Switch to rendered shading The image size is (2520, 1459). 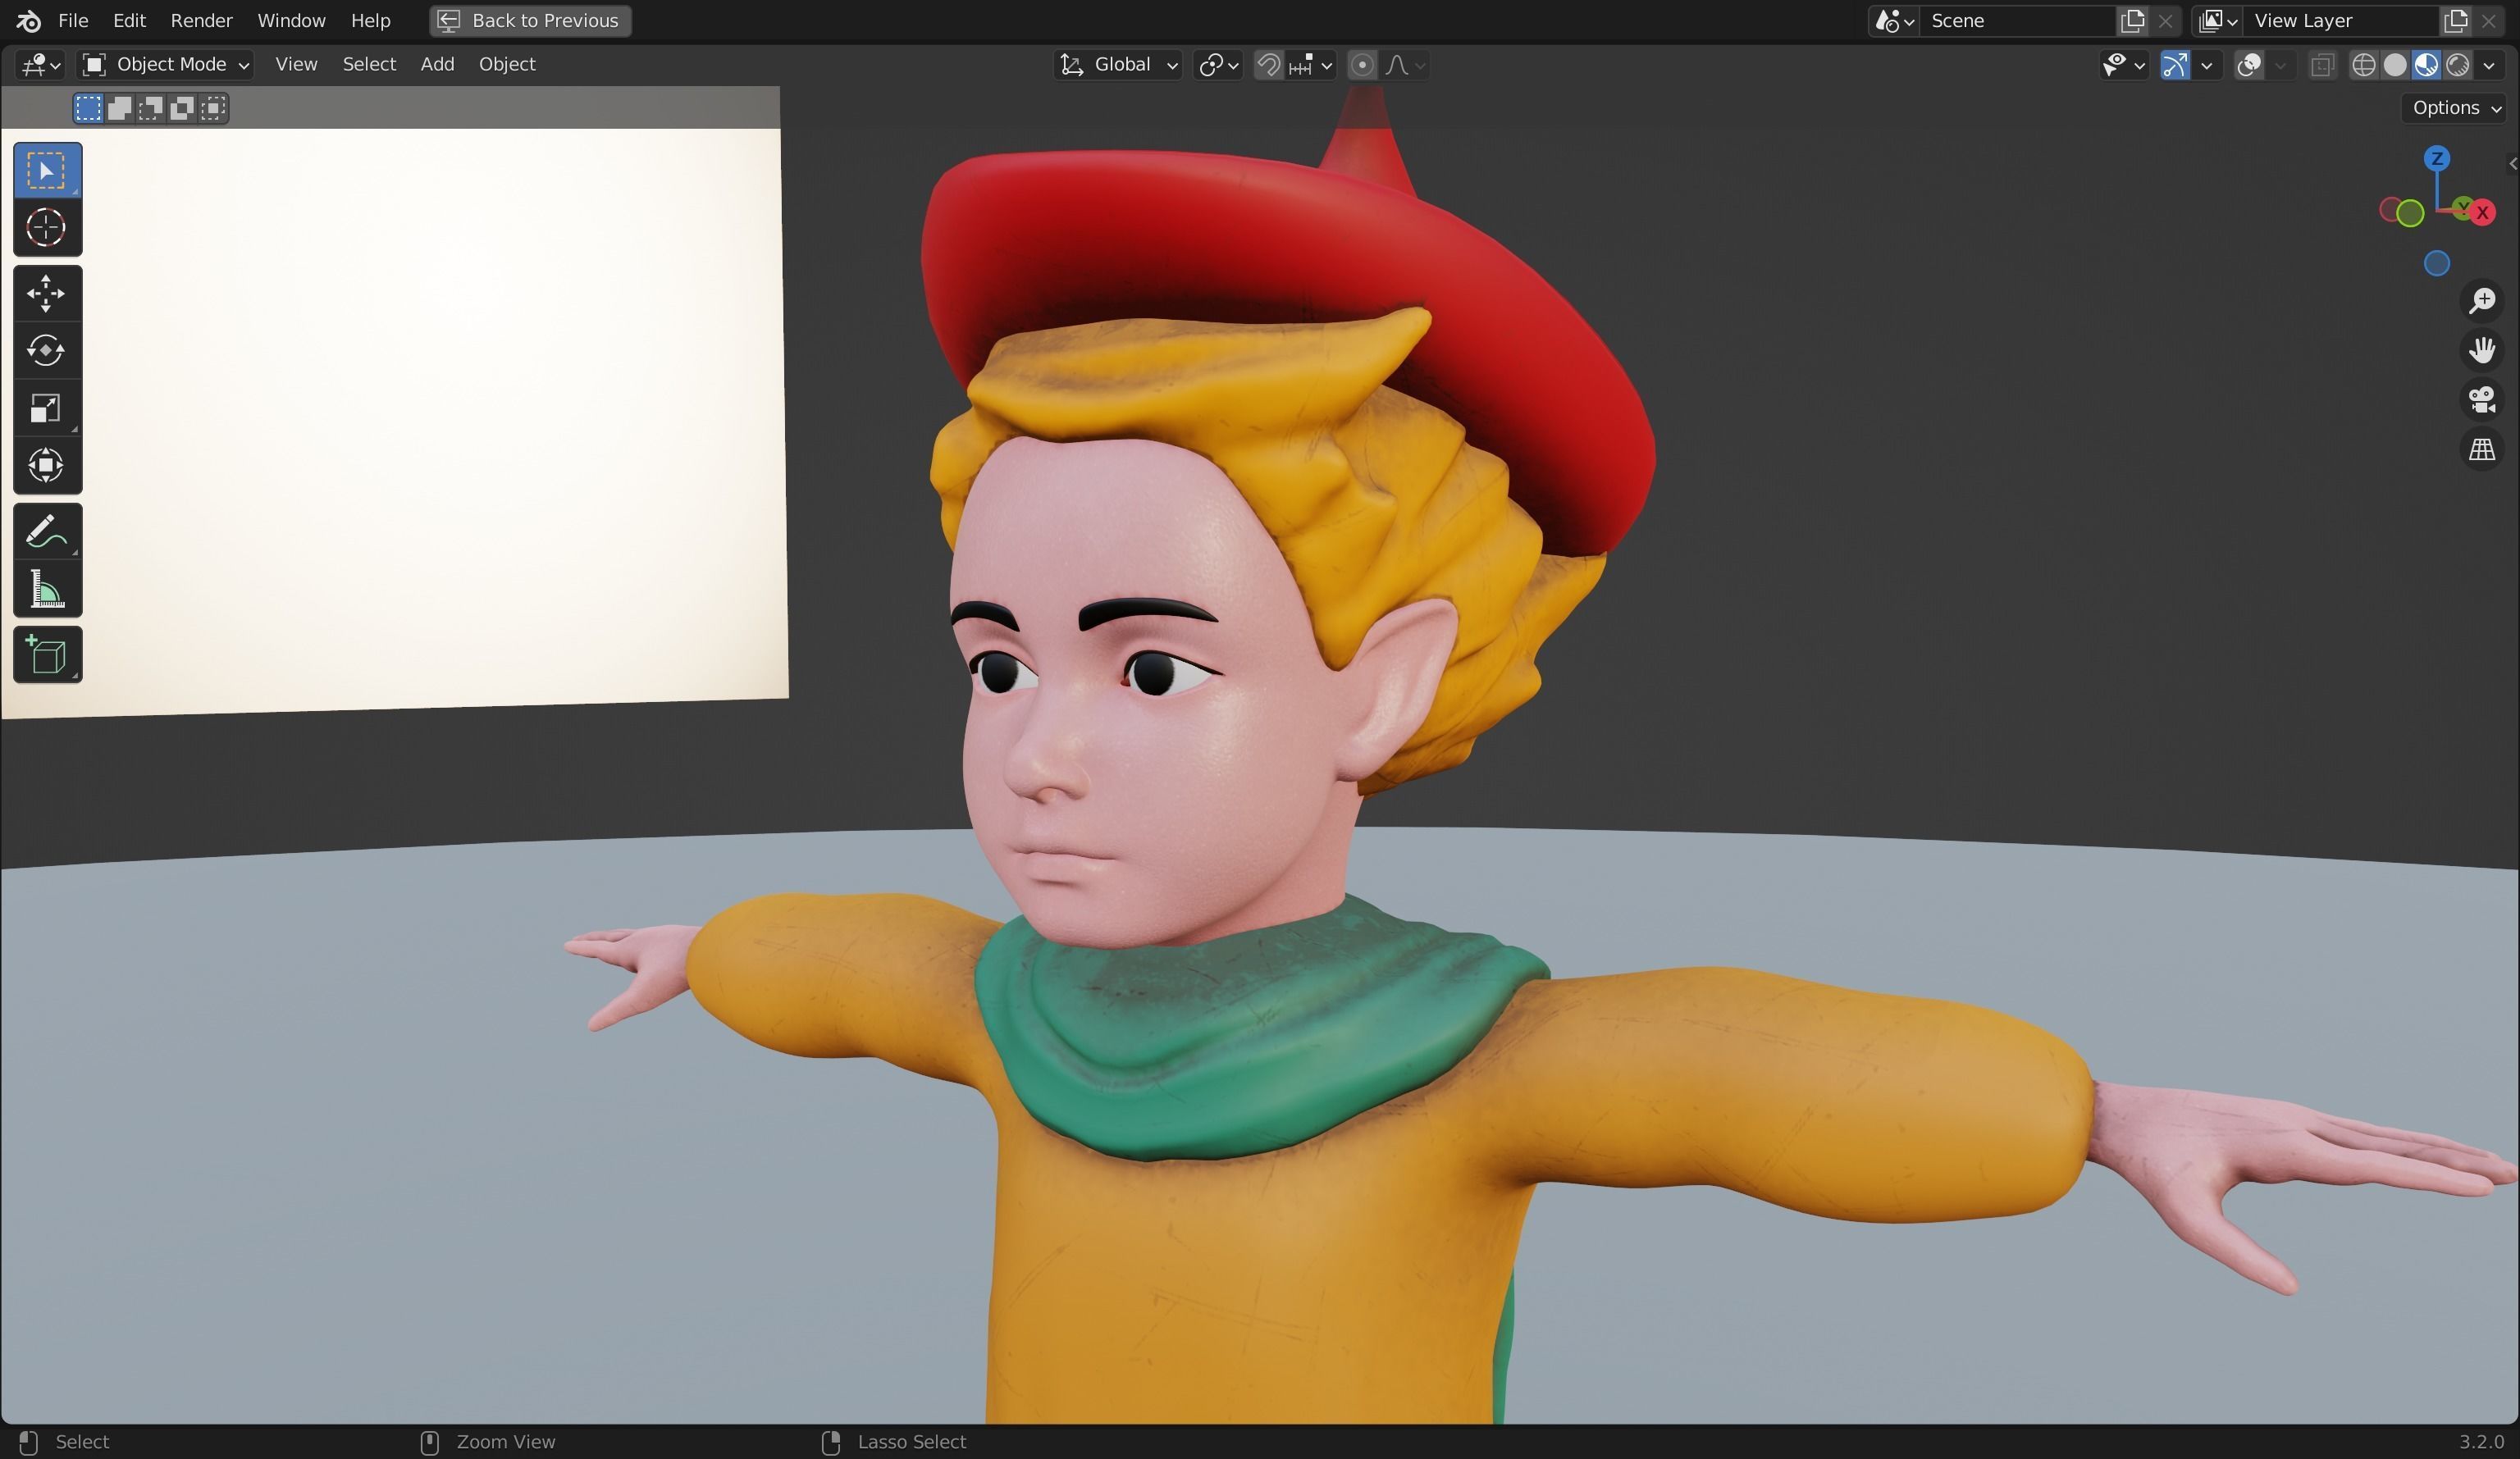pos(2457,65)
